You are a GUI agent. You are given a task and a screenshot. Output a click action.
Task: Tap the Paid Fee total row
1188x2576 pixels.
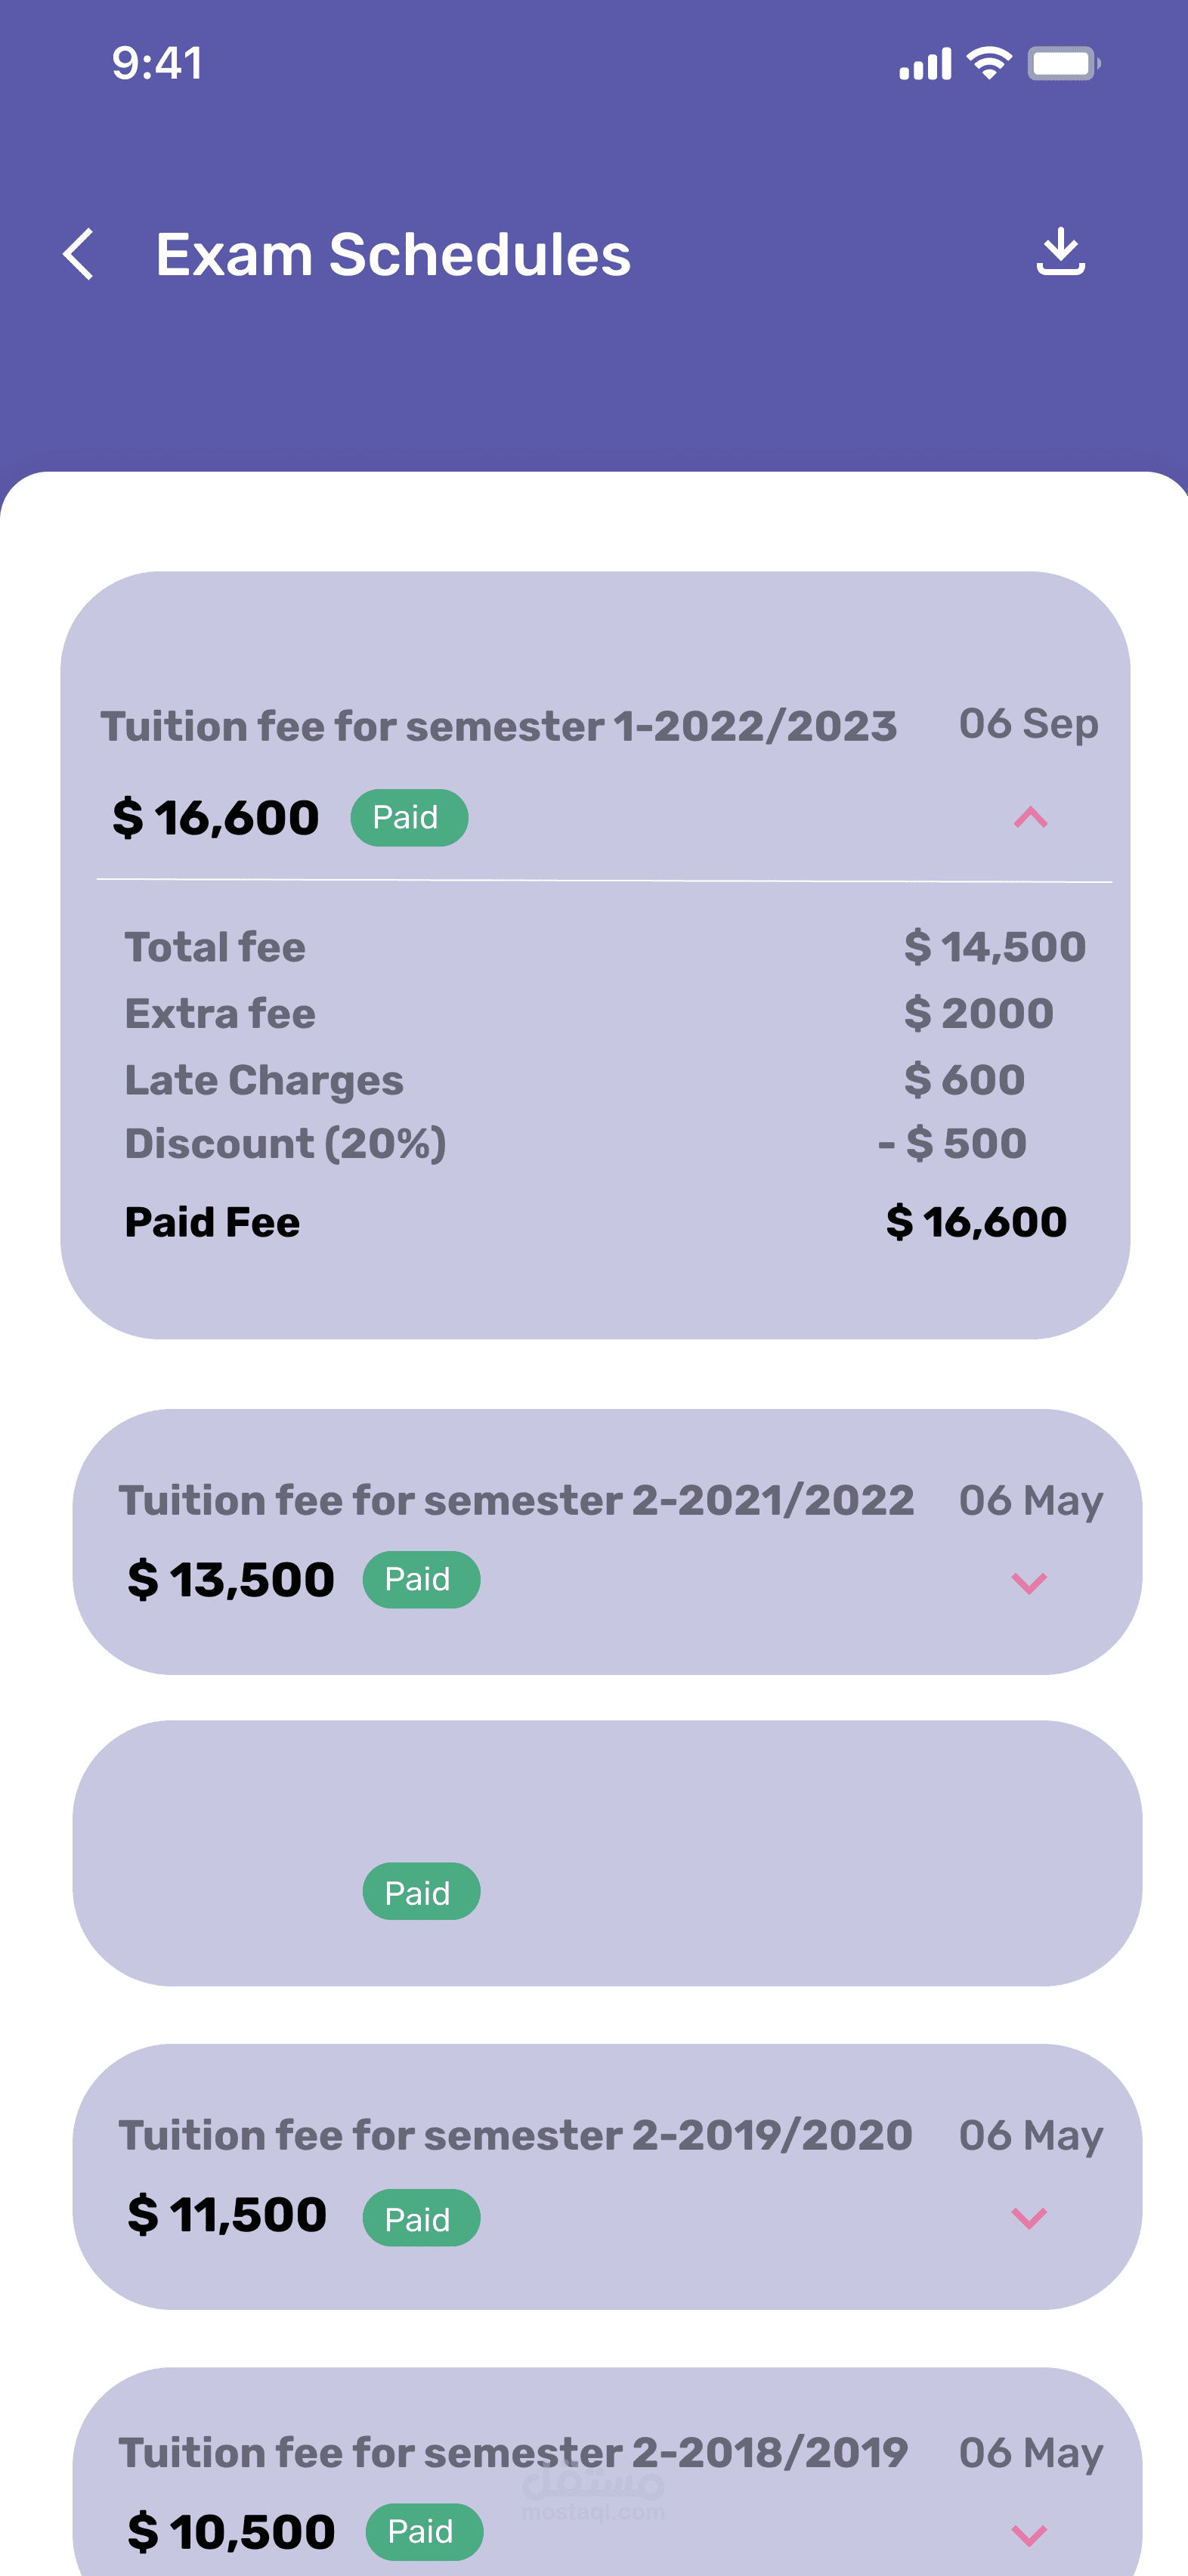click(595, 1222)
